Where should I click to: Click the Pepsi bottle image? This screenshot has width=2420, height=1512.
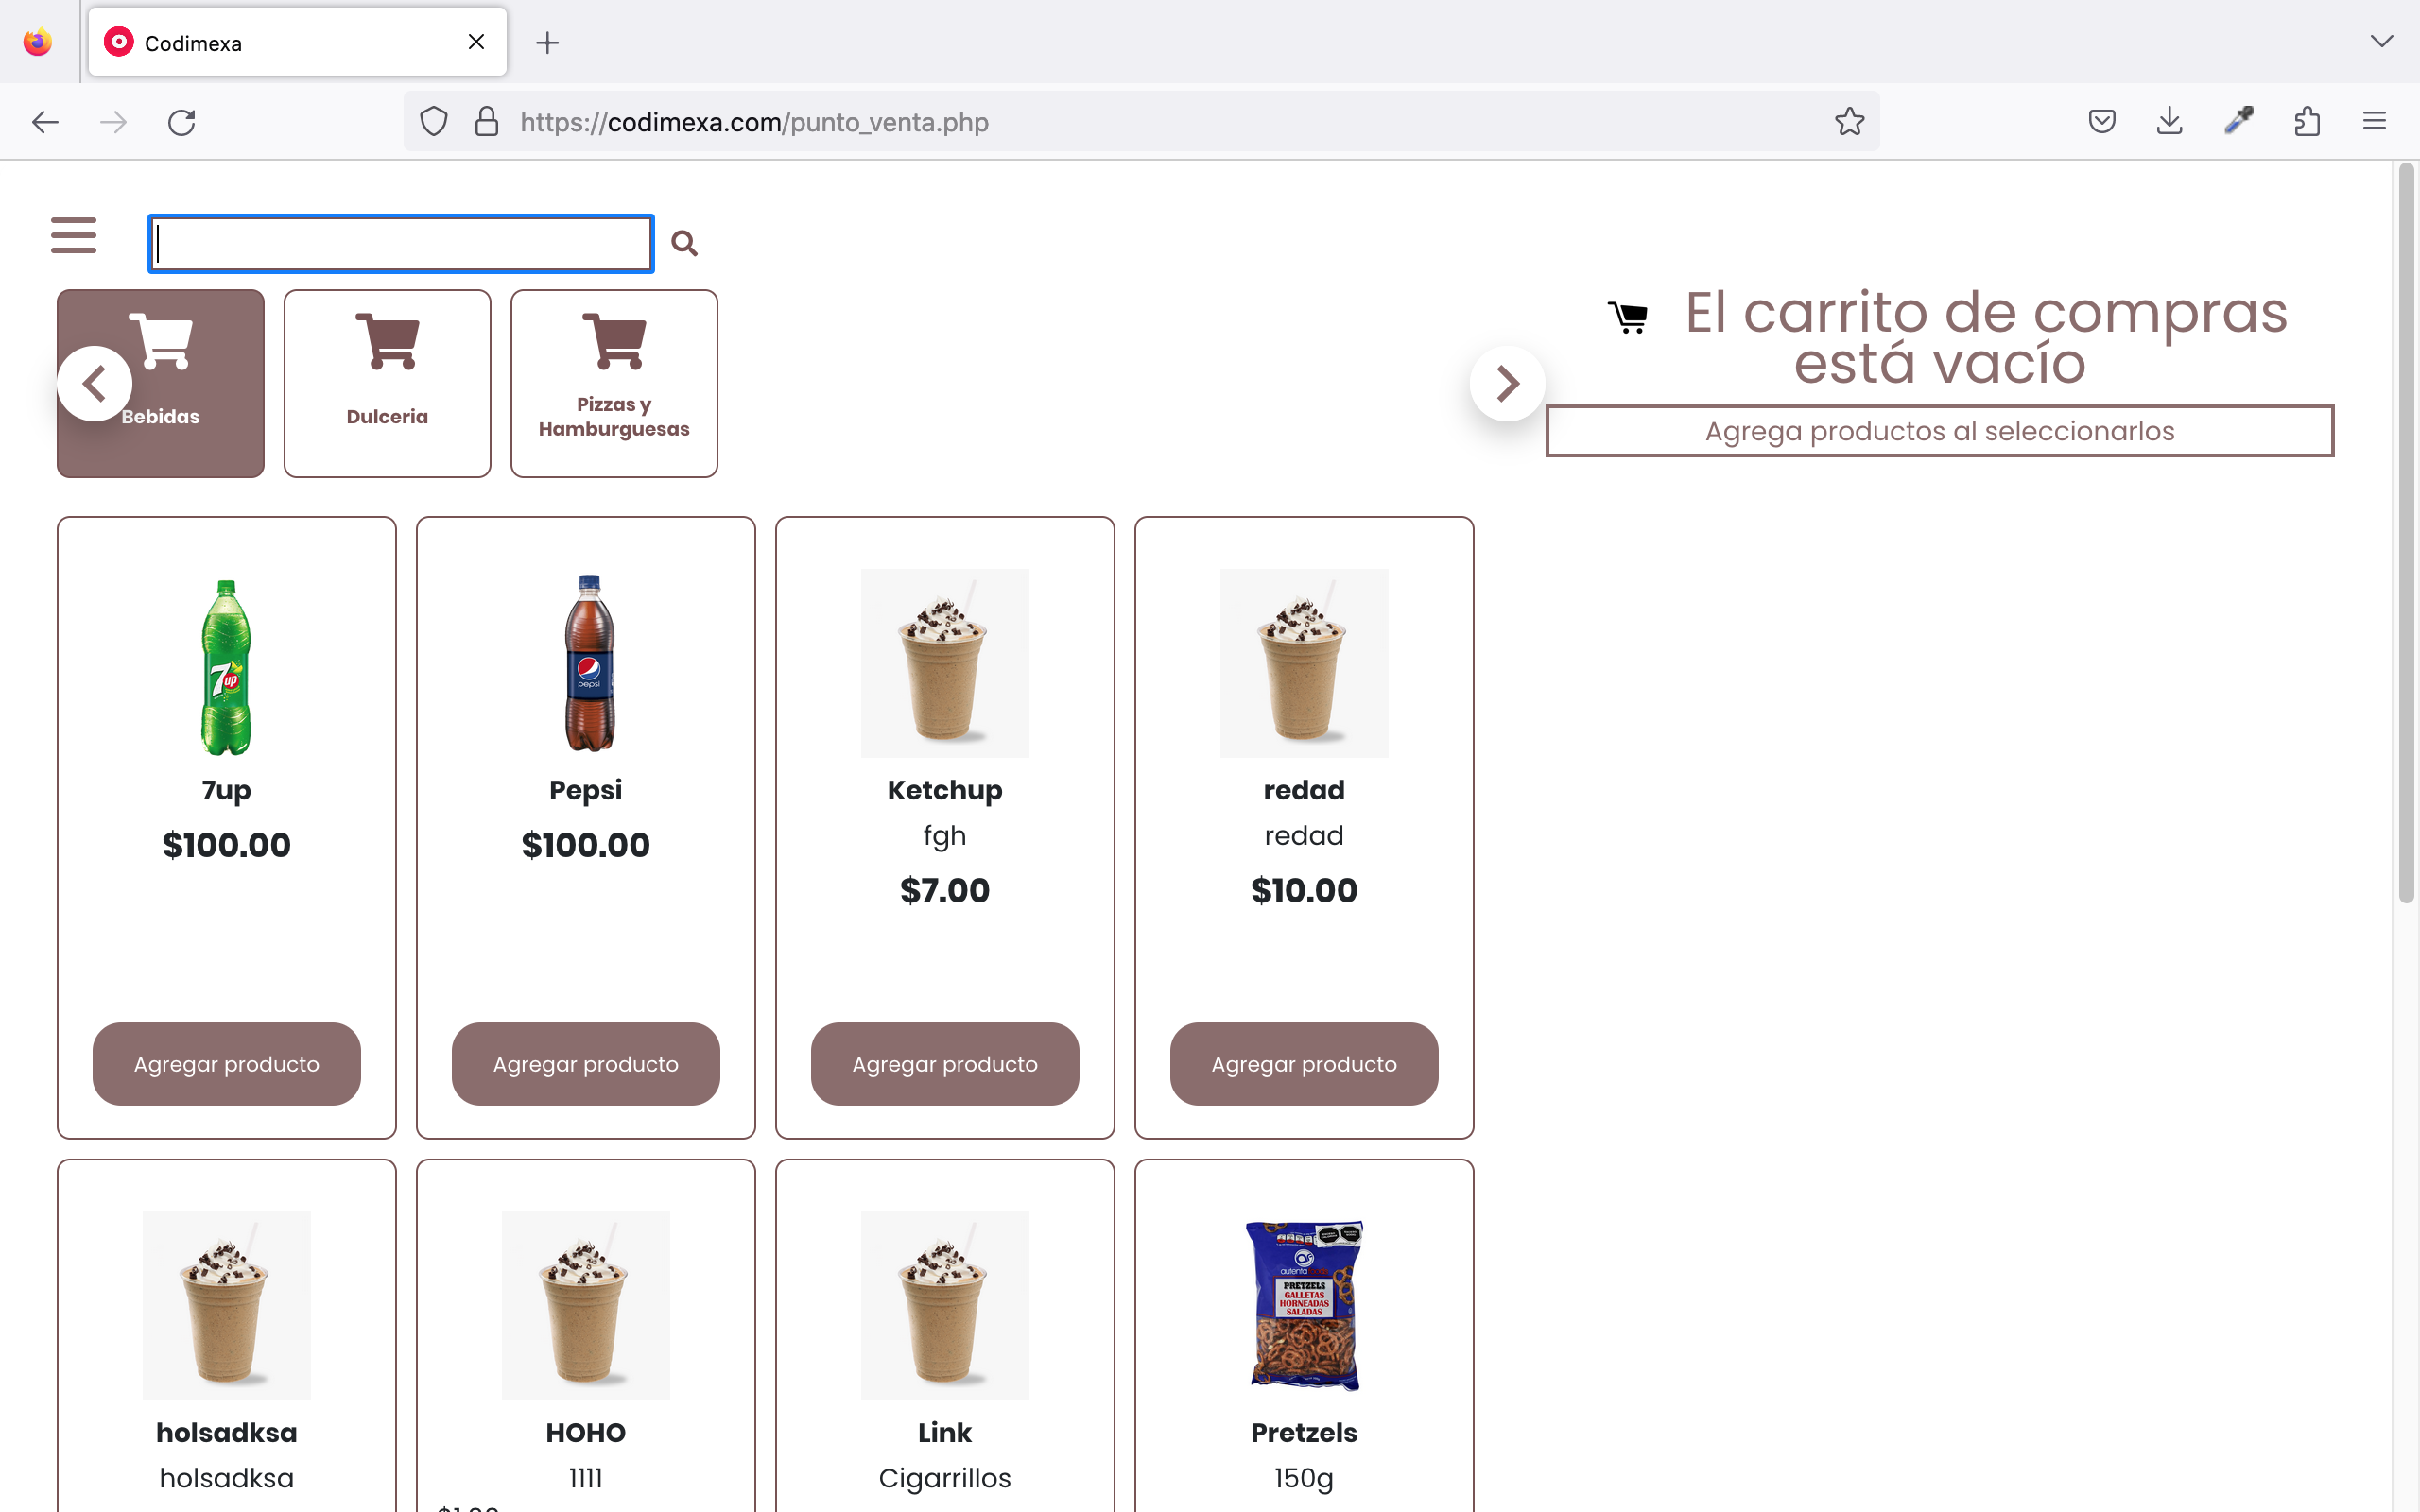coord(588,662)
